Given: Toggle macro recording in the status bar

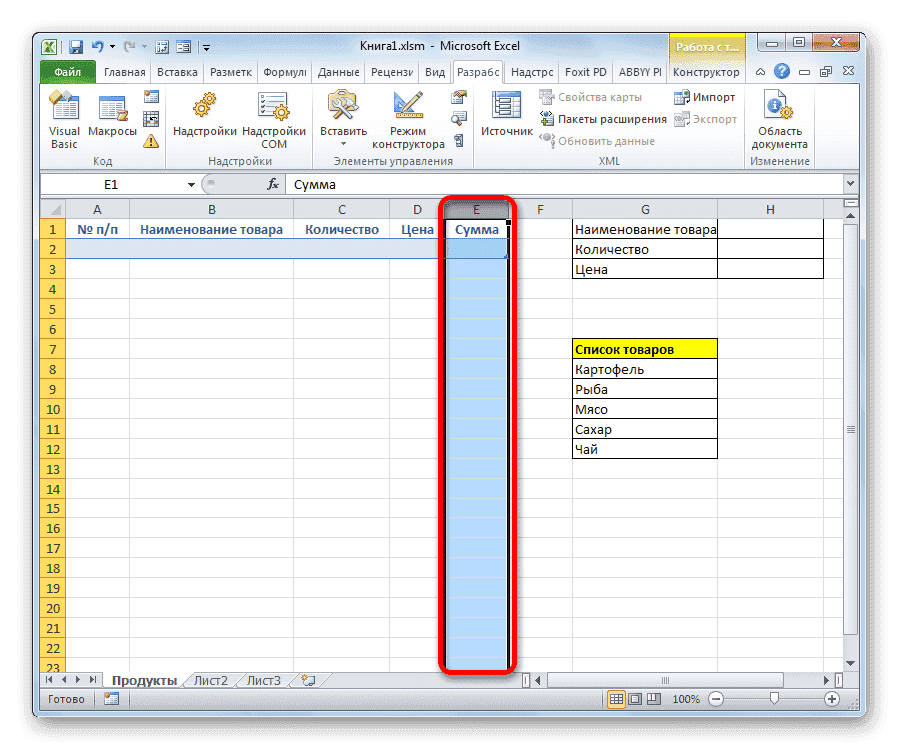Looking at the screenshot, I should tap(110, 699).
